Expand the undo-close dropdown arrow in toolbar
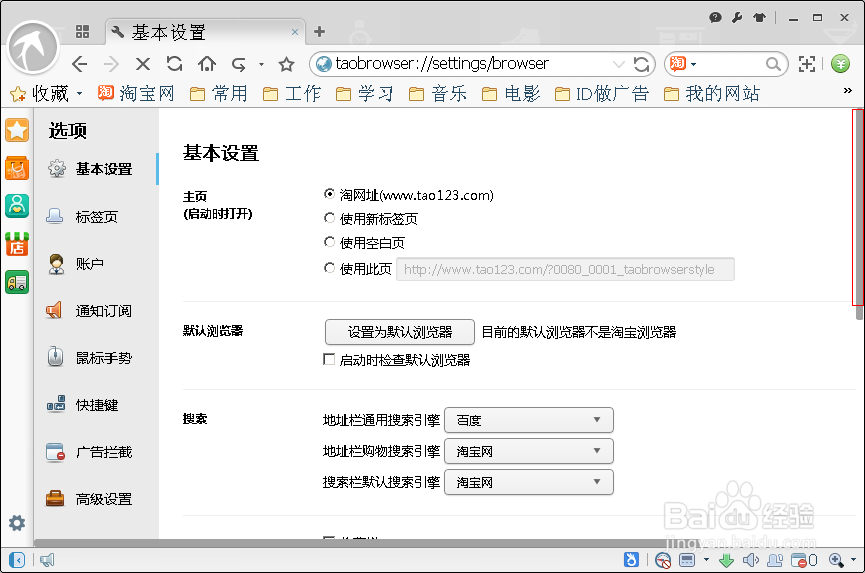 click(x=261, y=65)
